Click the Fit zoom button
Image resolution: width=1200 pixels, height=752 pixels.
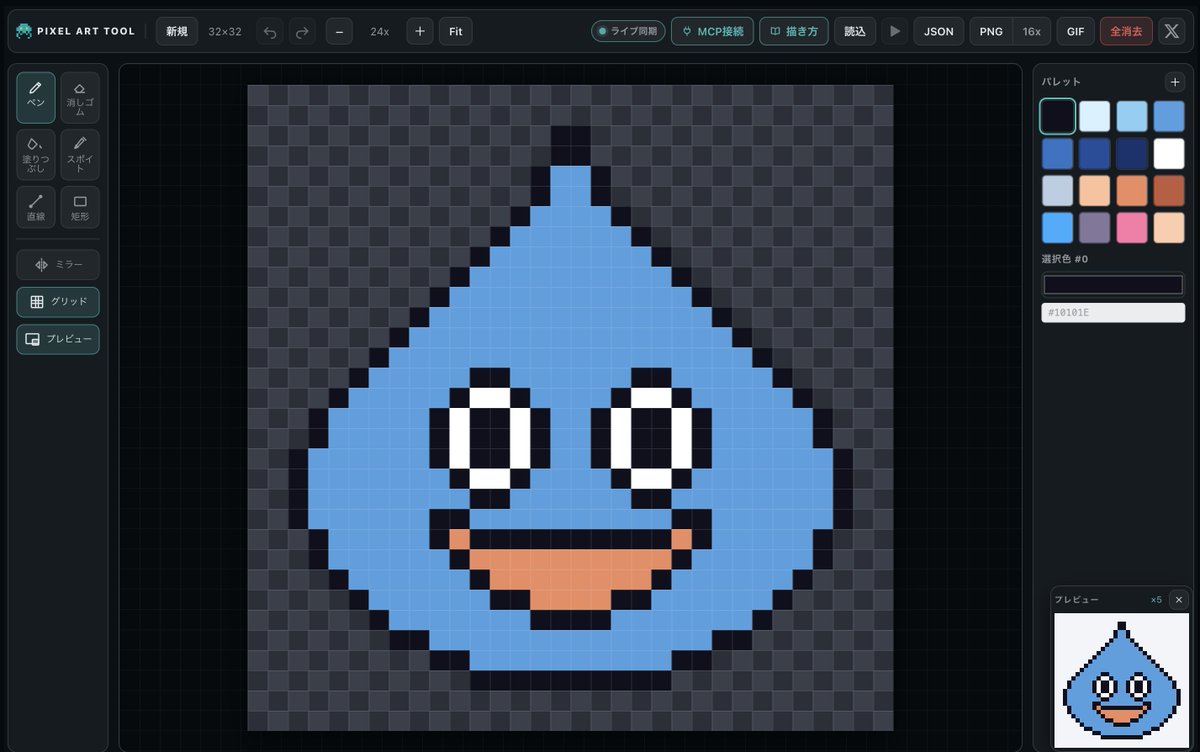pos(455,31)
